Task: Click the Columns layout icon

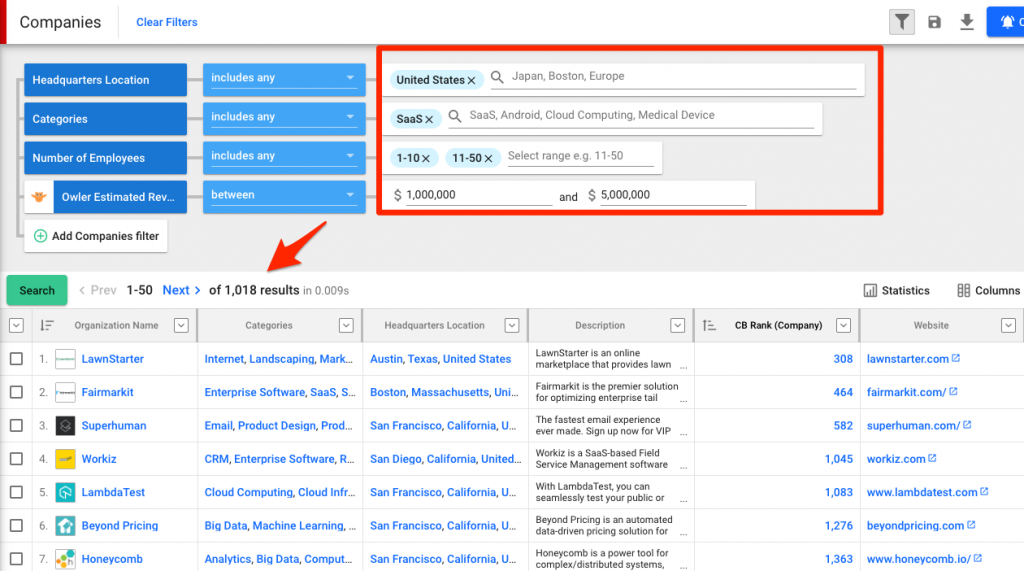Action: pos(963,291)
